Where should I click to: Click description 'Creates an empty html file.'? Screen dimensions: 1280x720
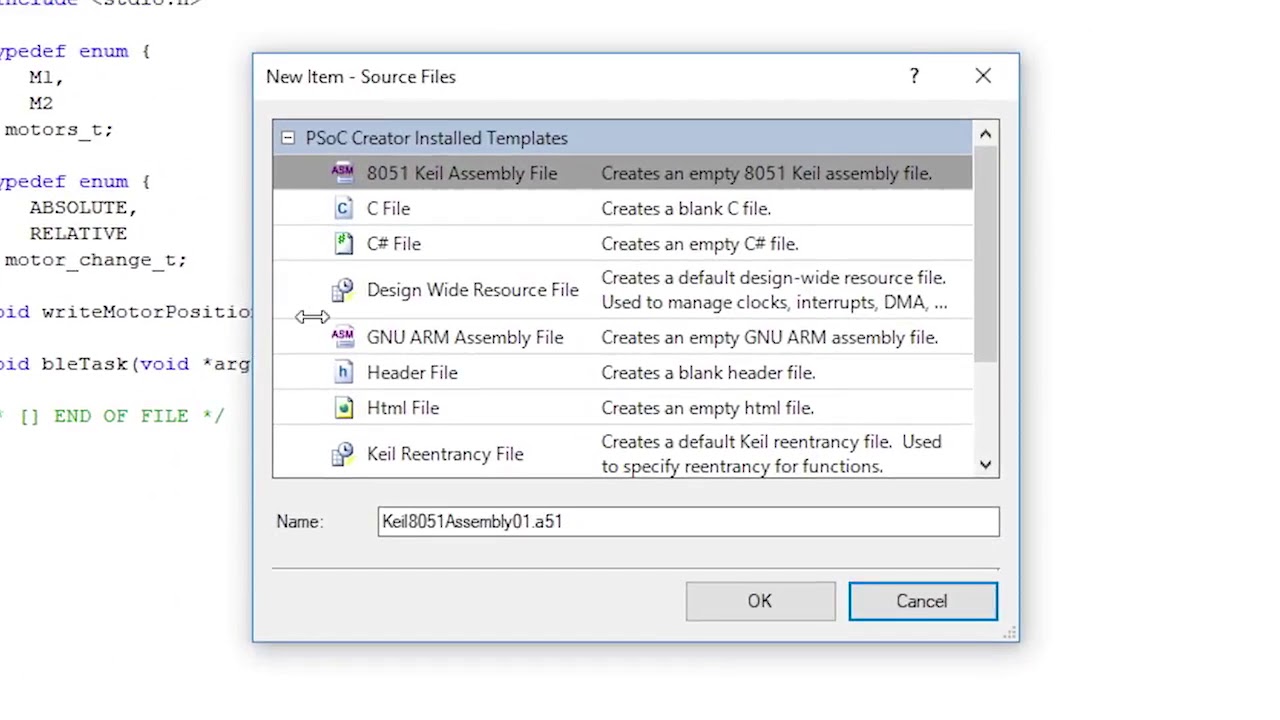coord(707,407)
